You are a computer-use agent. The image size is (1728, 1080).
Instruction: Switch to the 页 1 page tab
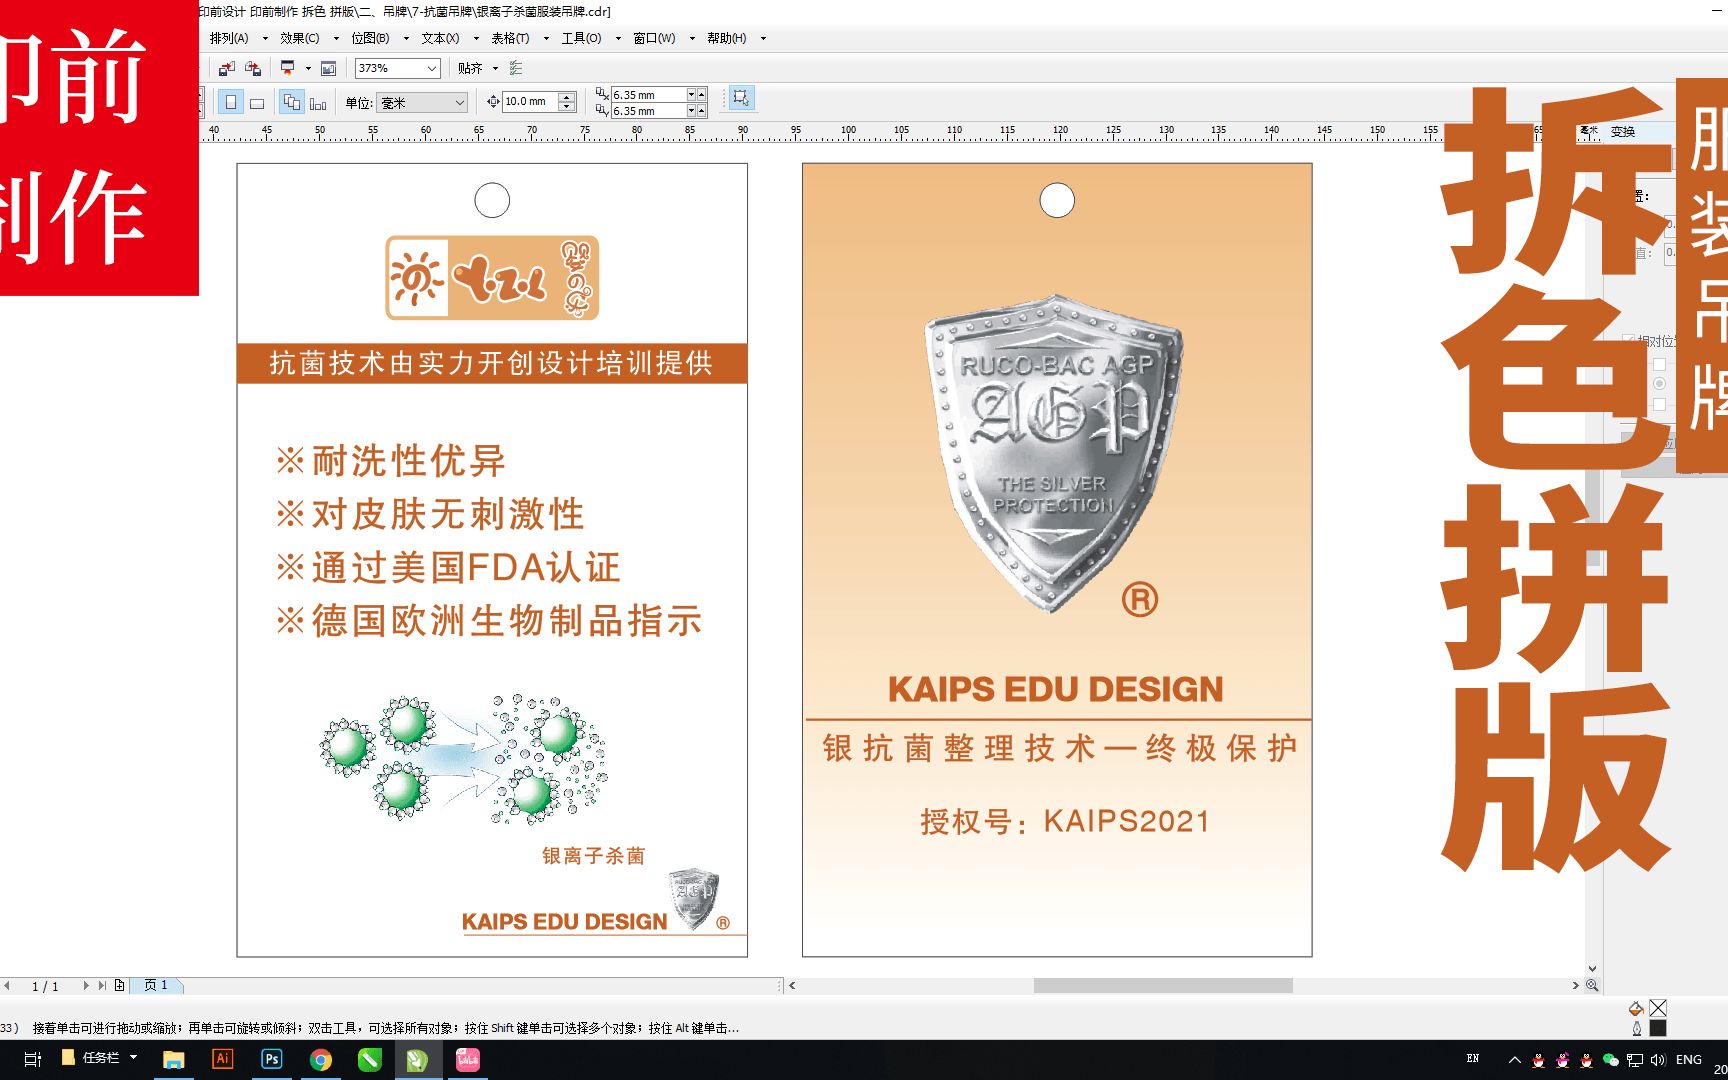click(157, 985)
